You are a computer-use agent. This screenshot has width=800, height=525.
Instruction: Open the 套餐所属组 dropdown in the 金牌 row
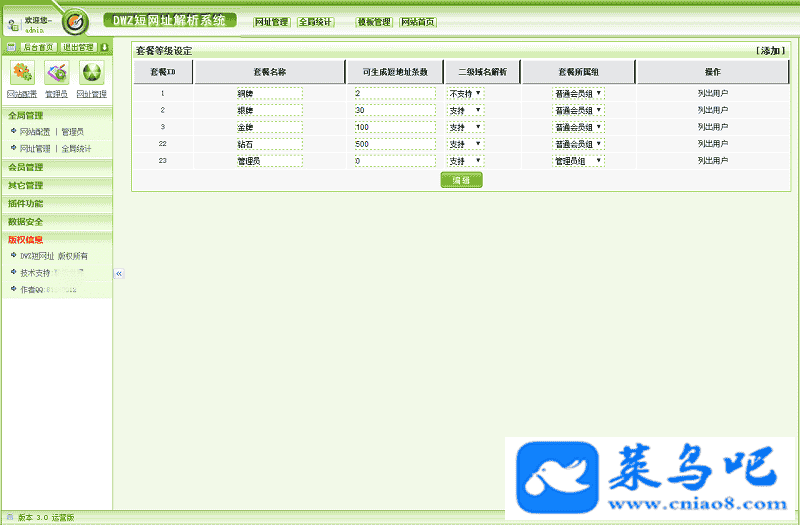tap(578, 127)
